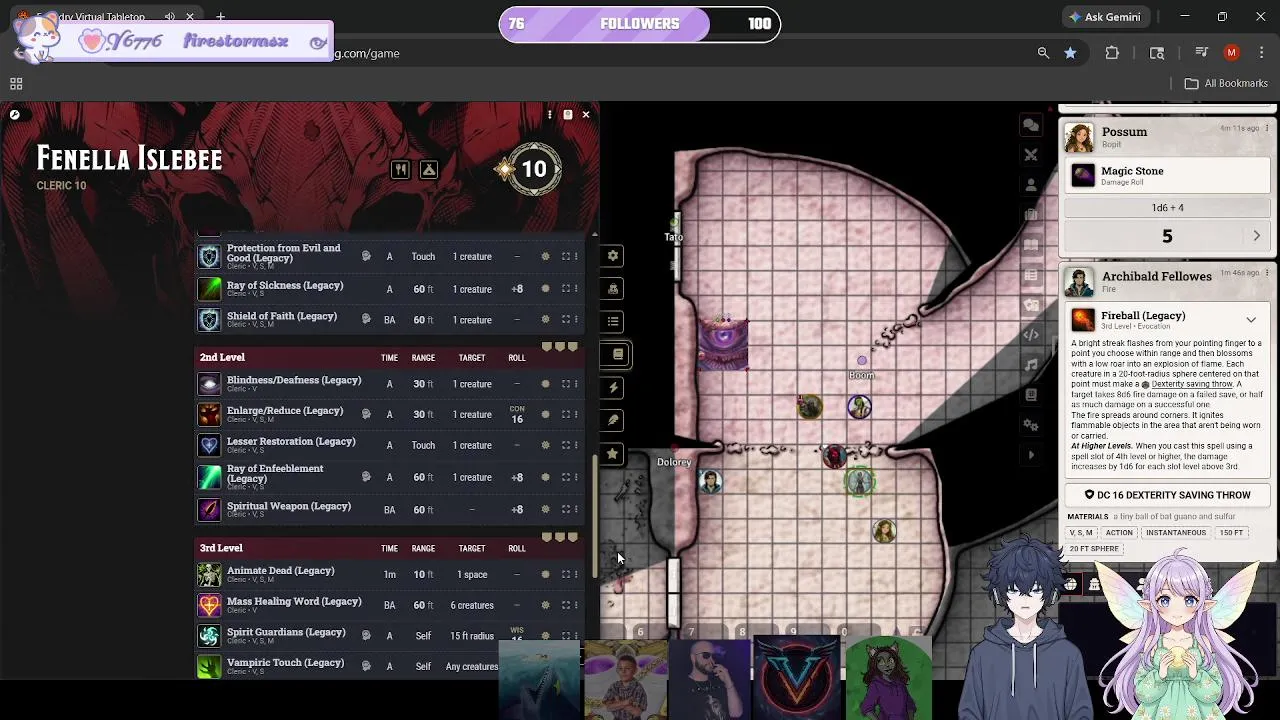This screenshot has width=1280, height=720.
Task: Select the Features list tab icon on sheet
Action: tap(613, 322)
